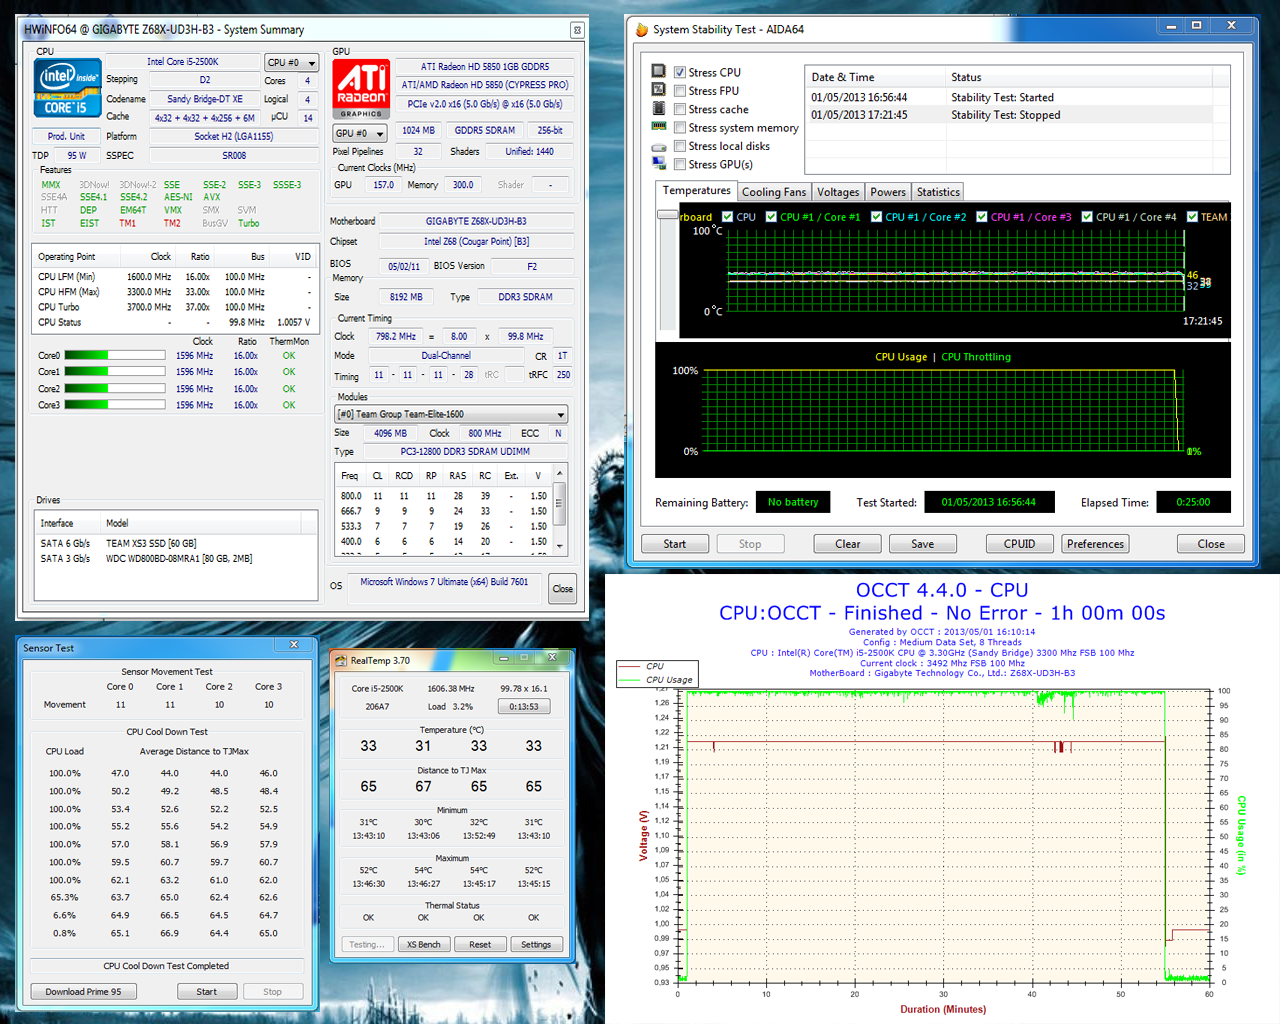The height and width of the screenshot is (1024, 1280).
Task: Click the ATI Radeon Graphics logo
Action: (x=361, y=90)
